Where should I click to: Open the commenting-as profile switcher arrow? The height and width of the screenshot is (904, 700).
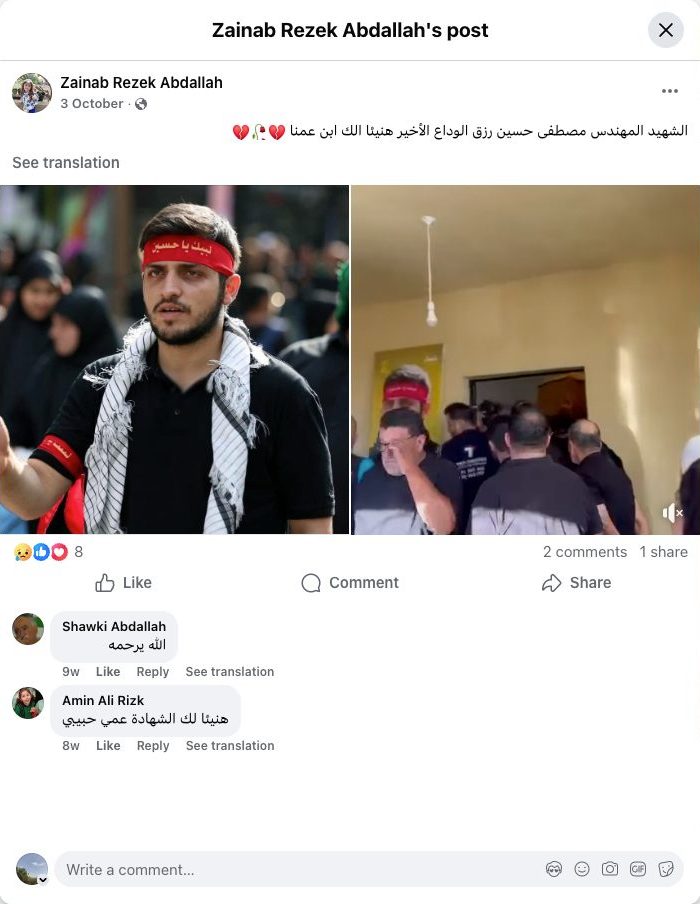click(x=43, y=880)
